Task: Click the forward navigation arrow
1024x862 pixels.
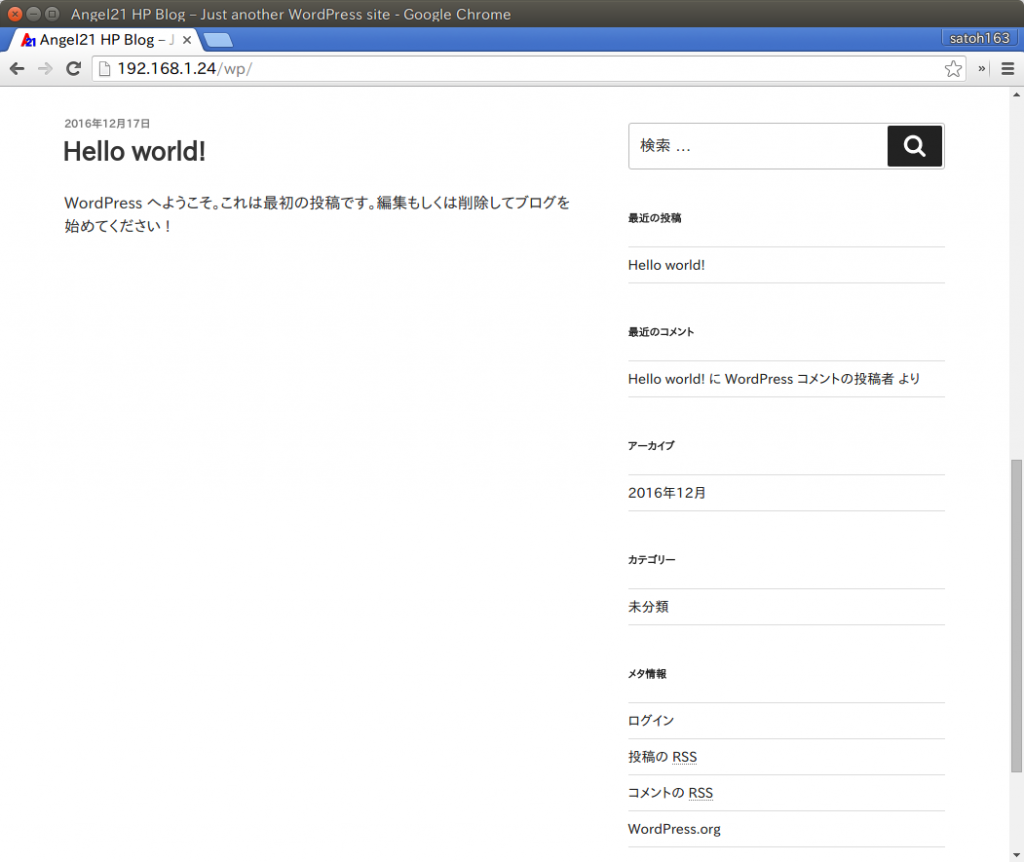Action: click(x=45, y=69)
